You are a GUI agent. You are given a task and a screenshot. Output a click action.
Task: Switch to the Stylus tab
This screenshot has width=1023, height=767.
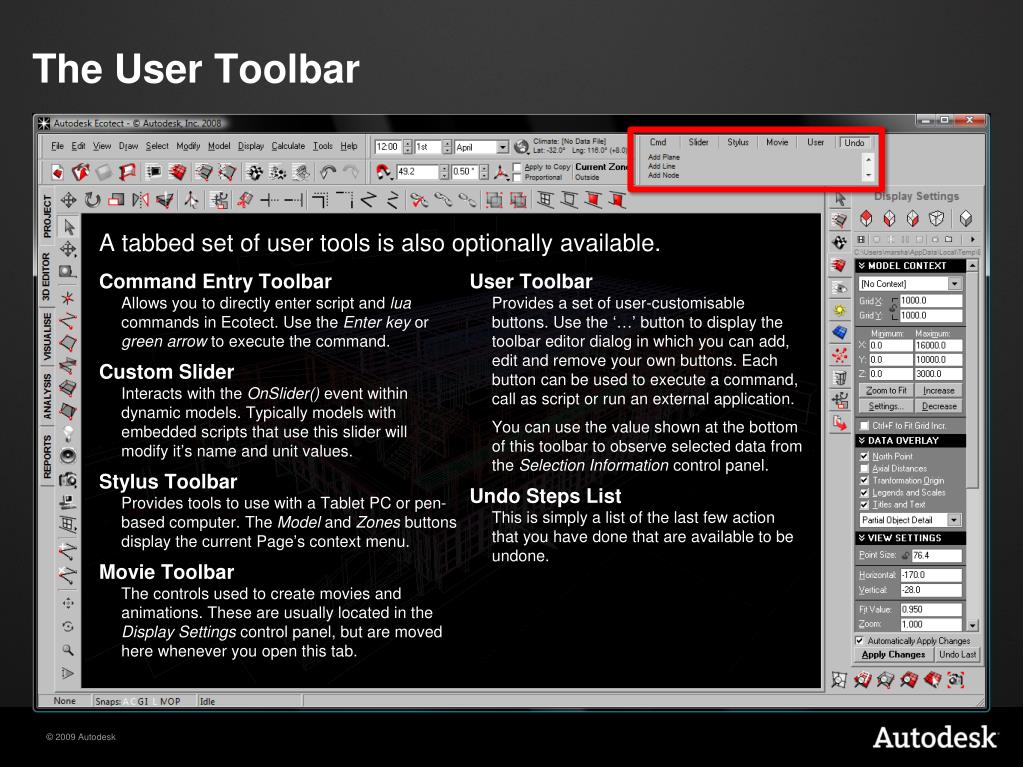738,142
